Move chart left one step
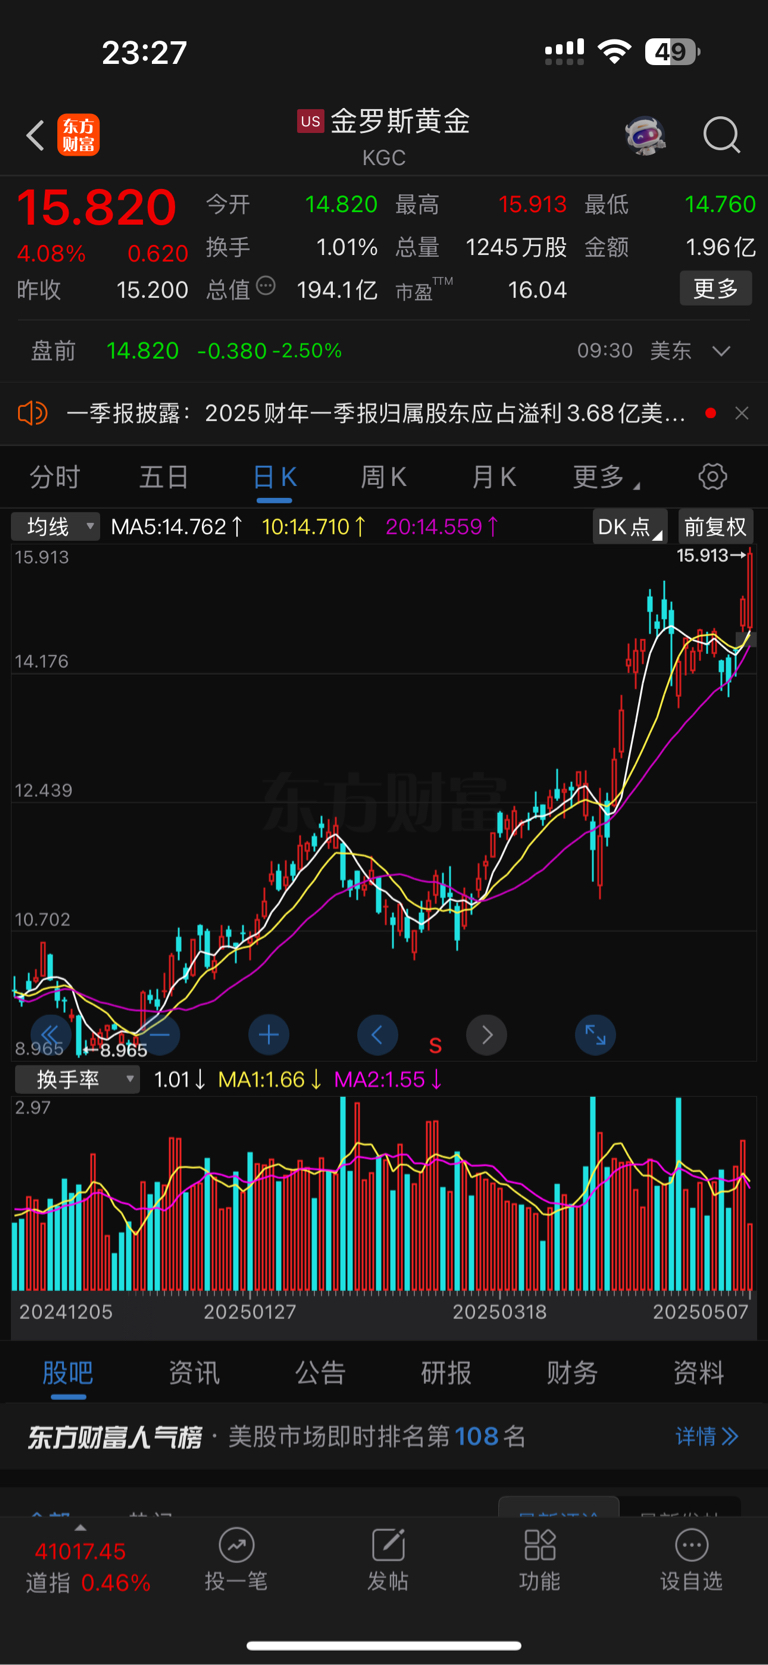The width and height of the screenshot is (768, 1665). (377, 1035)
